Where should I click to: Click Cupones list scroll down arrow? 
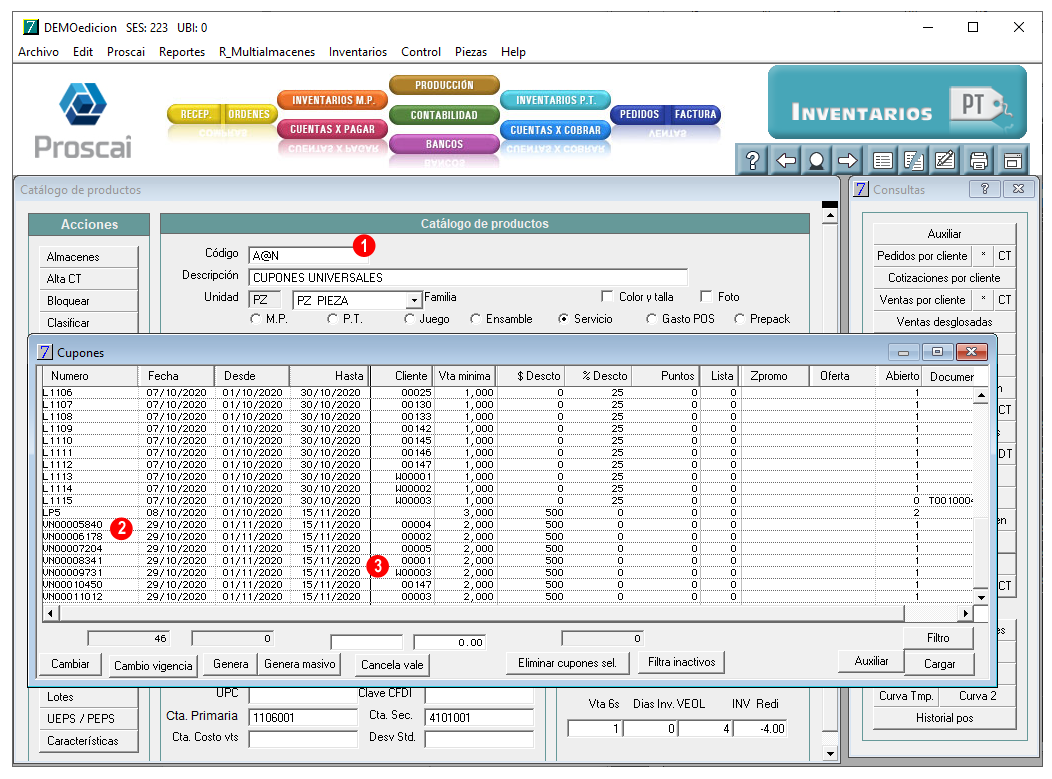(981, 596)
